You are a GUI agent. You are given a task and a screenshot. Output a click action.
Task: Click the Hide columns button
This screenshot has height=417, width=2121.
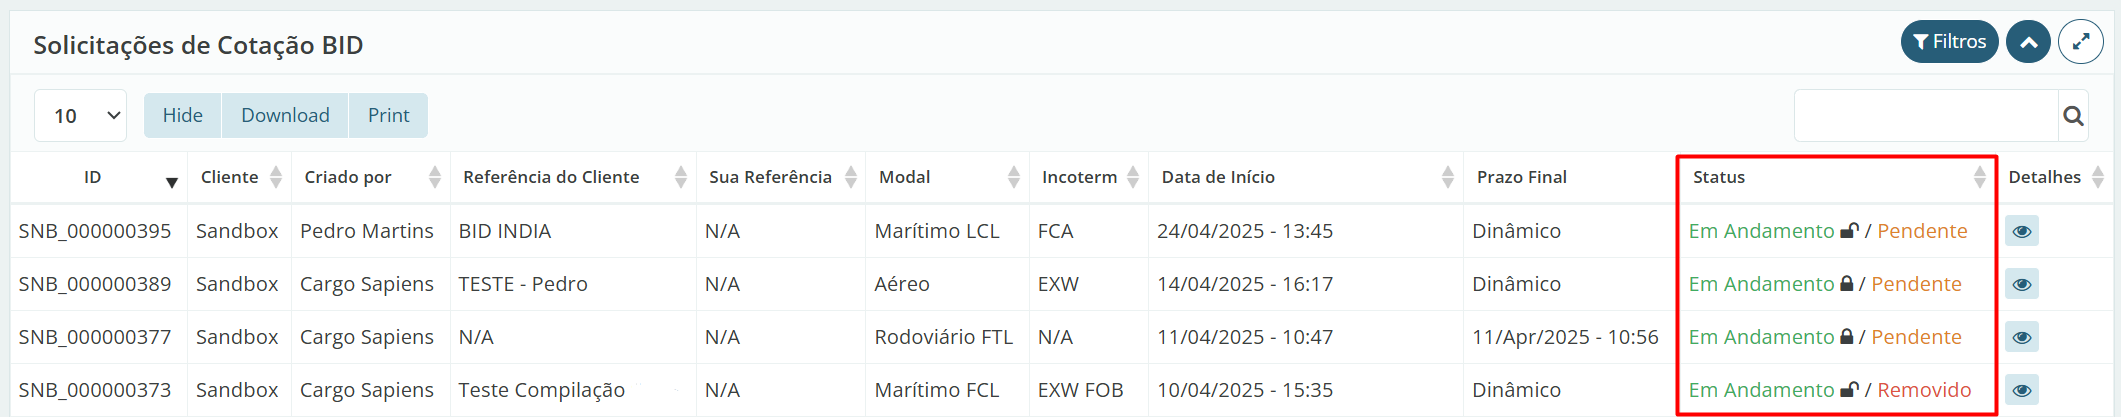[182, 116]
